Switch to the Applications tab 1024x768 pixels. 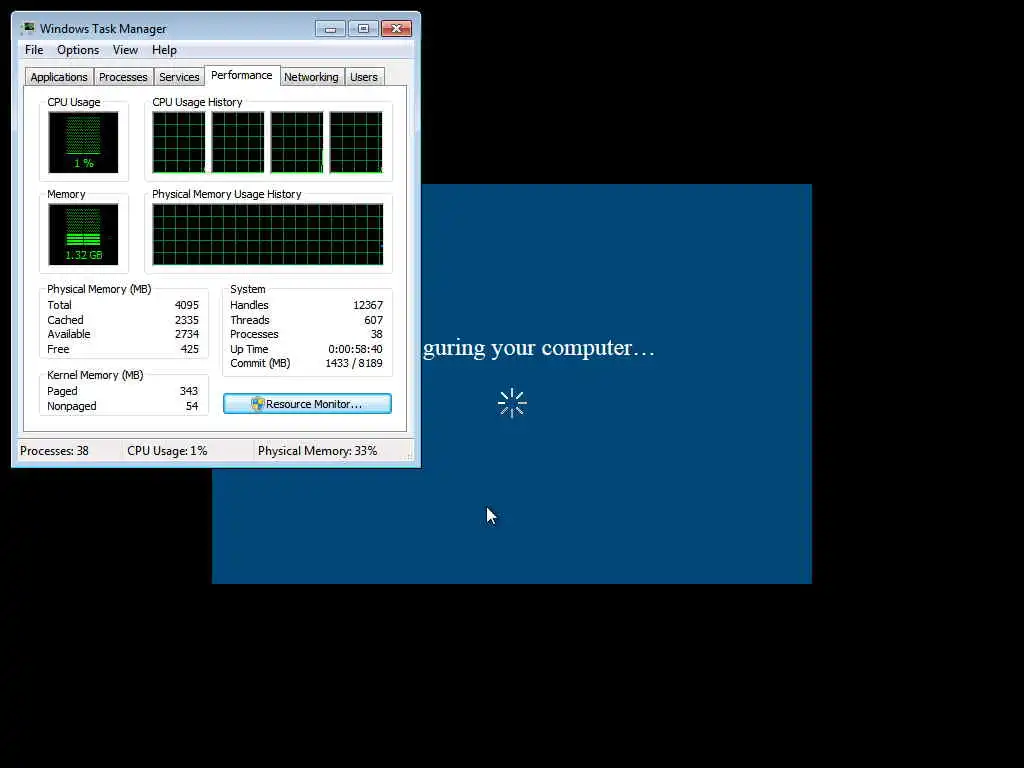tap(59, 77)
